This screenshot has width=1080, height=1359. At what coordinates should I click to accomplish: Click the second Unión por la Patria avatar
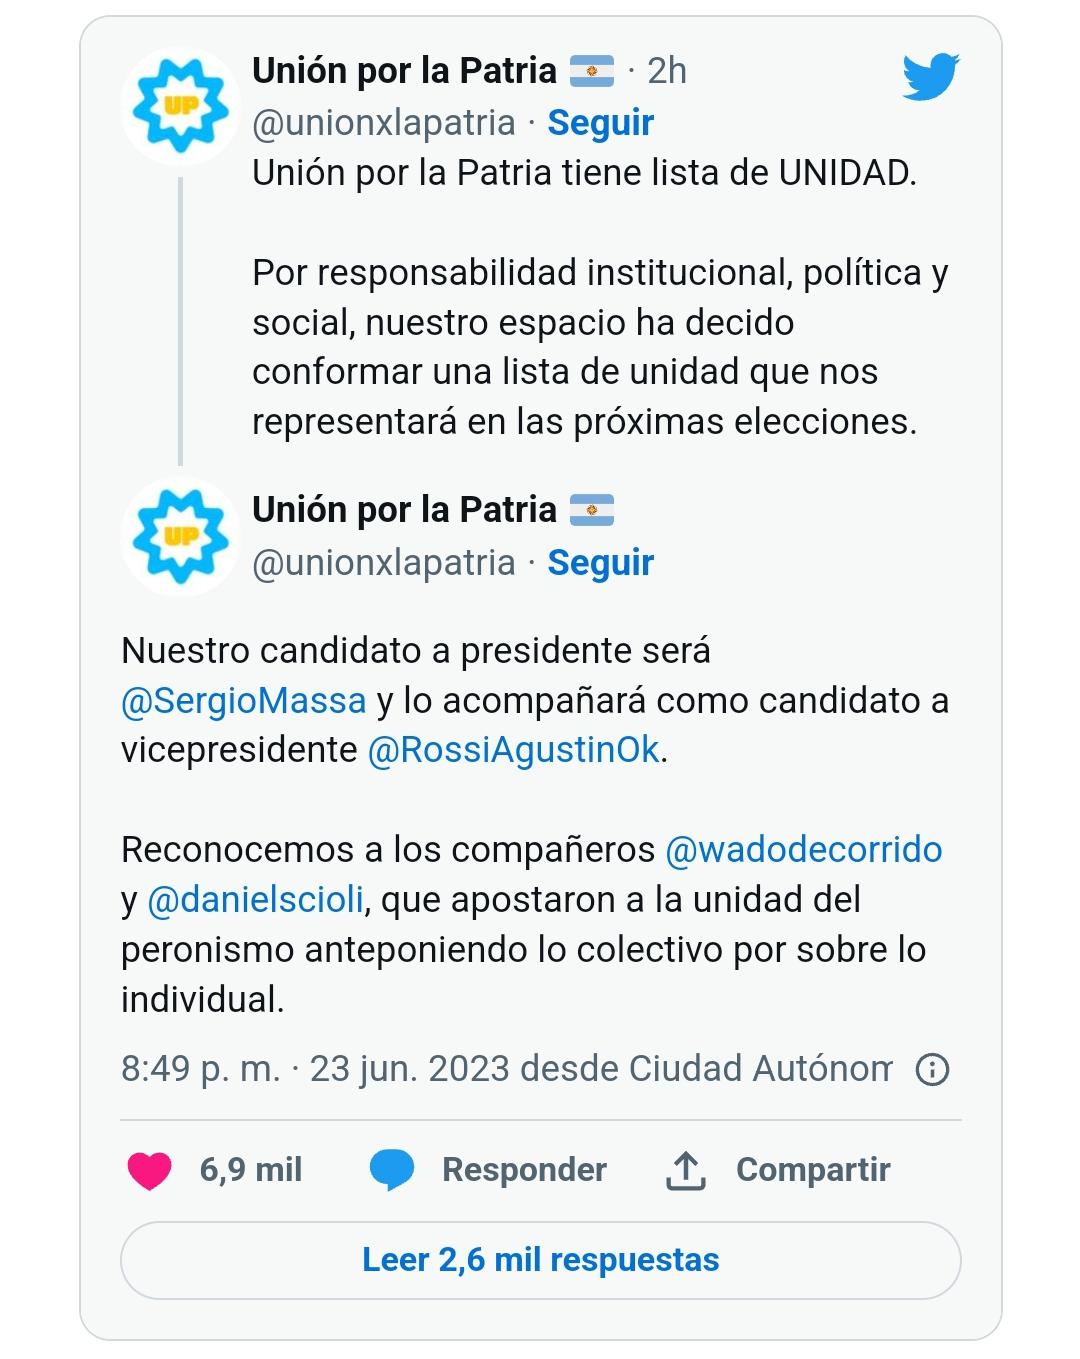(181, 537)
